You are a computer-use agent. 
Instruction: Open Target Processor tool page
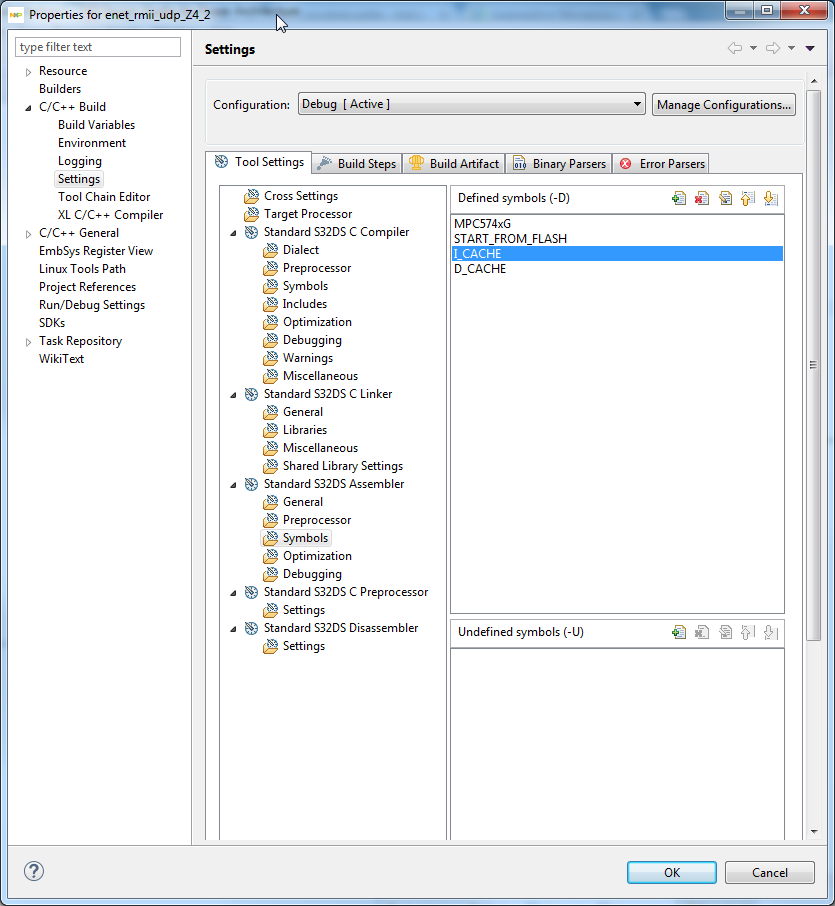pos(307,214)
